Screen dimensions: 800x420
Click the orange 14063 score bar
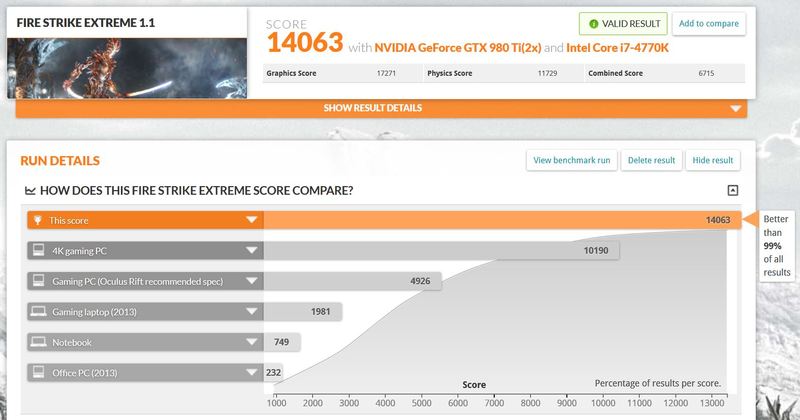503,220
